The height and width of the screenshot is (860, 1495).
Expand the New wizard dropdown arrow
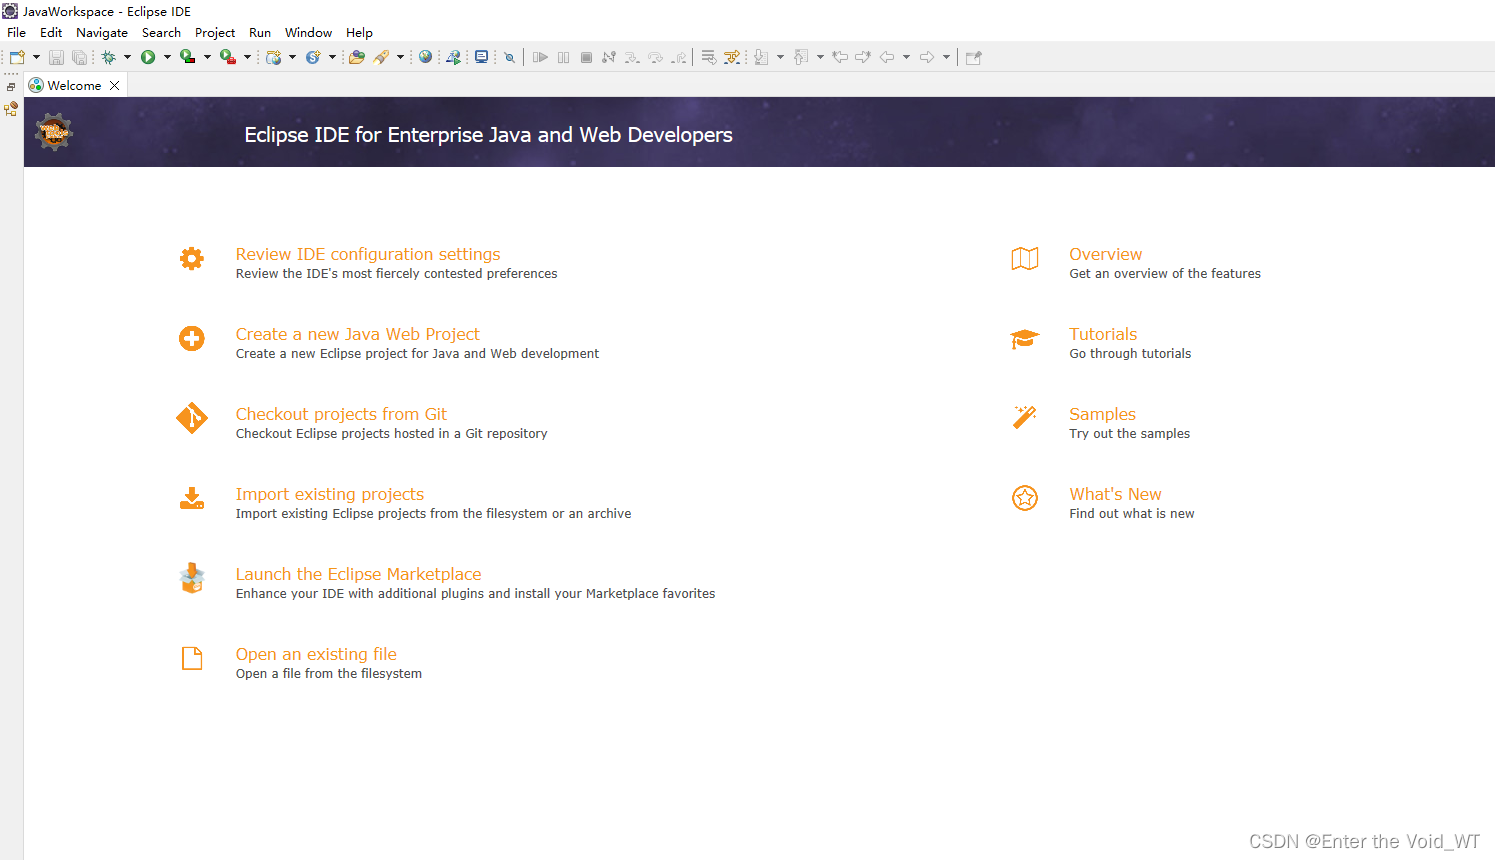pyautogui.click(x=36, y=57)
